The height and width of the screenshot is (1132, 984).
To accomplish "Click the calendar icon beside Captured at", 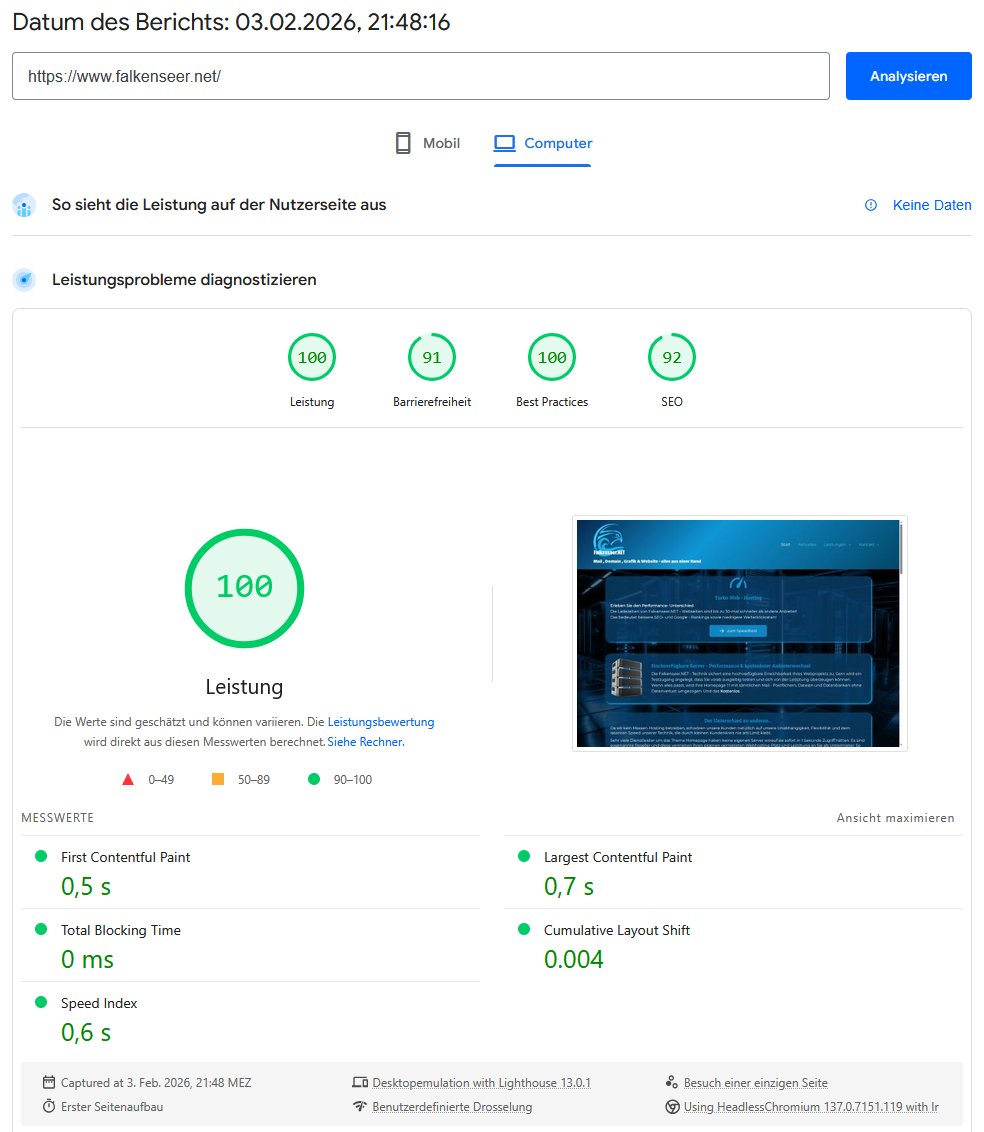I will click(49, 1082).
